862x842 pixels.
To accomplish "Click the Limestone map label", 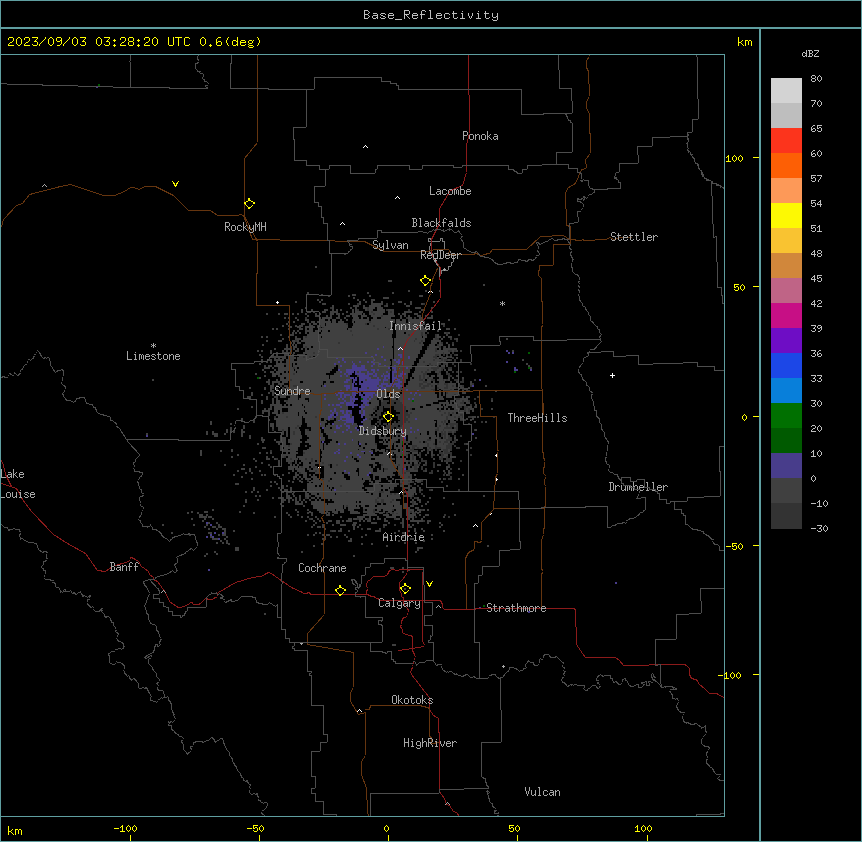I will click(153, 356).
